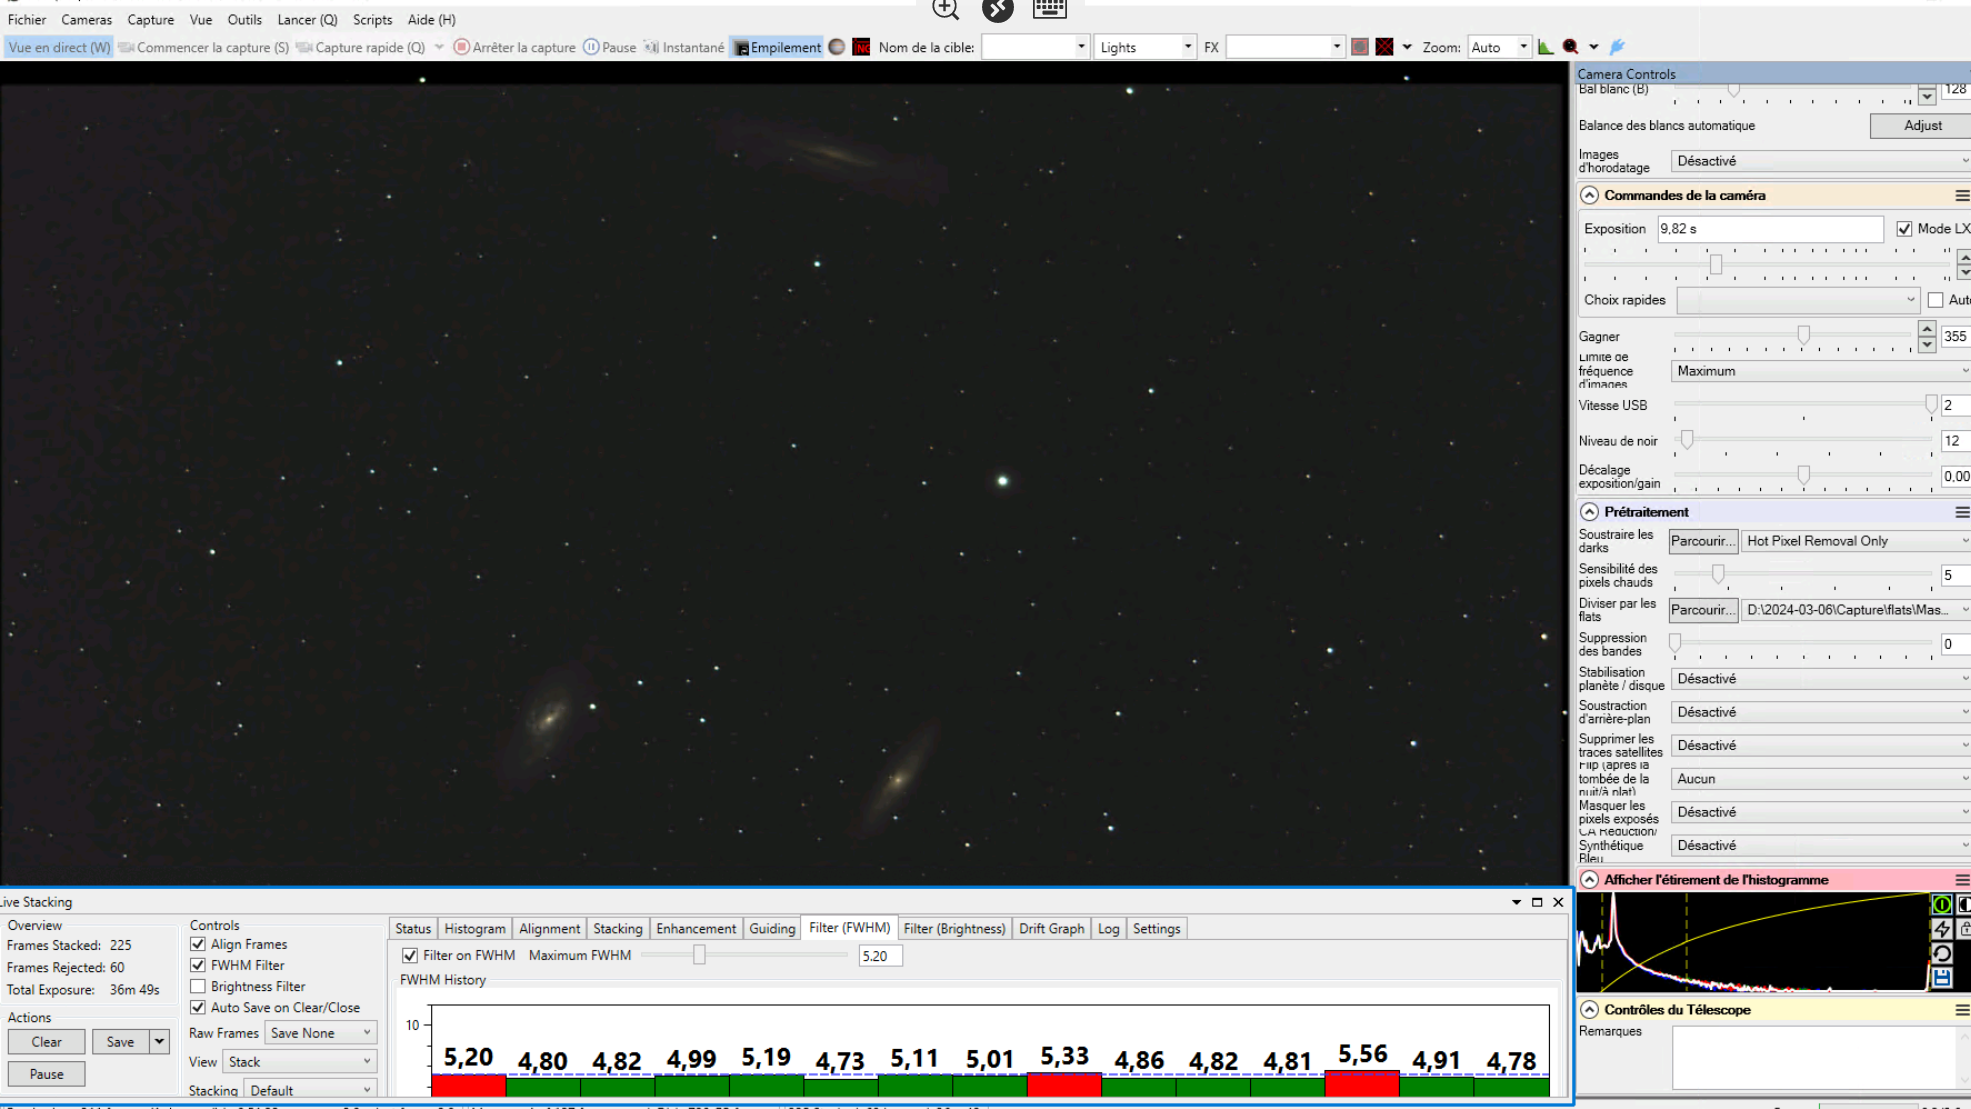Open the View Stack dropdown
The height and width of the screenshot is (1109, 1971).
300,1062
